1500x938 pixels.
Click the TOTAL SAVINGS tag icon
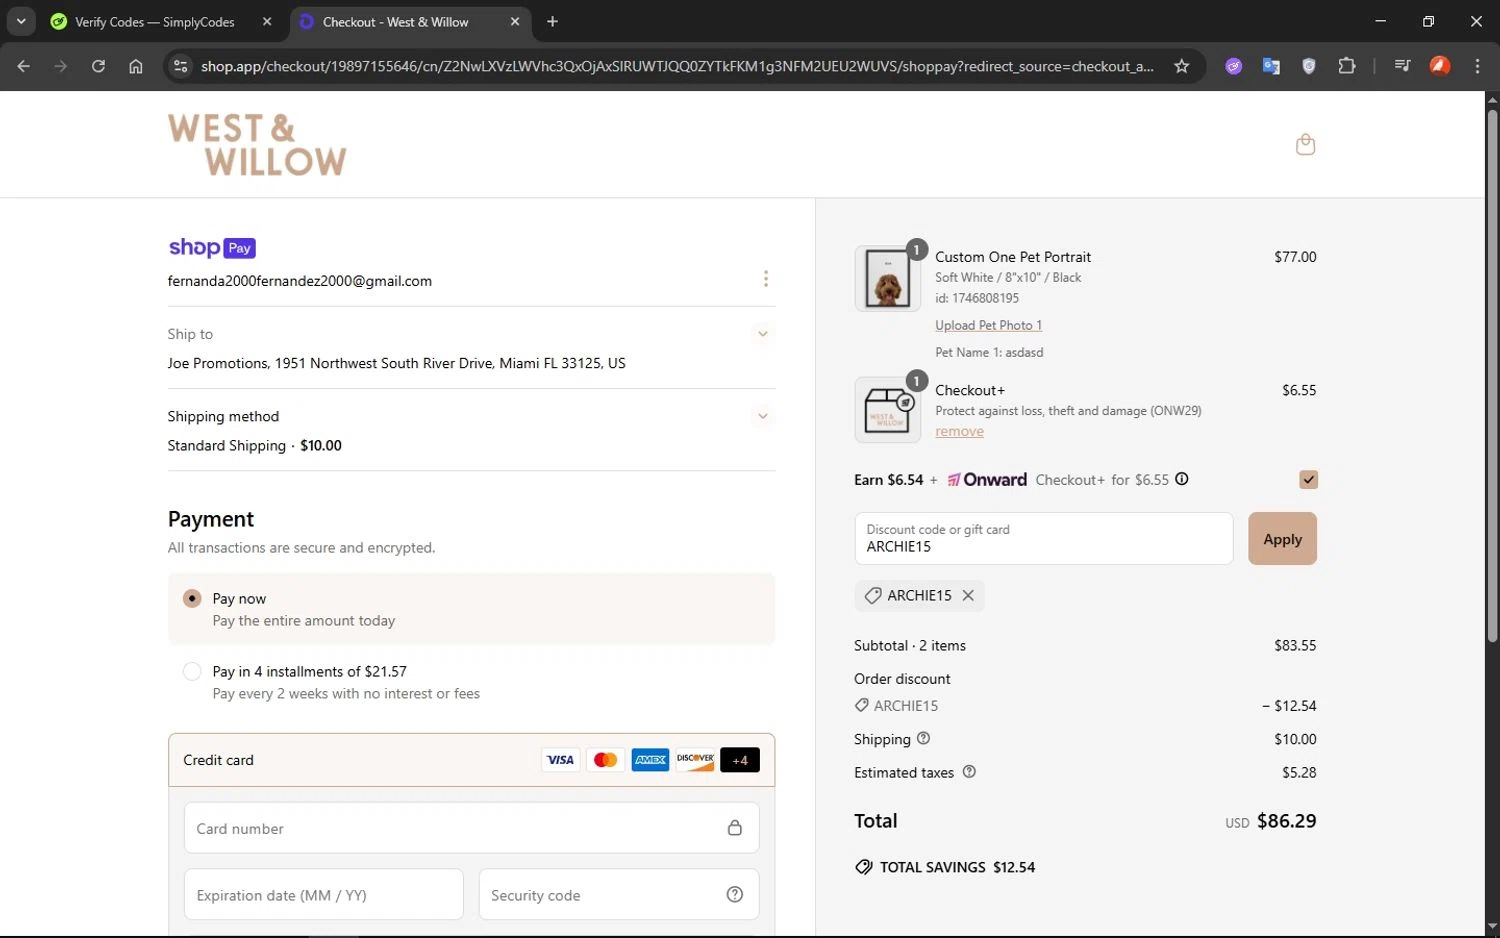pyautogui.click(x=863, y=867)
